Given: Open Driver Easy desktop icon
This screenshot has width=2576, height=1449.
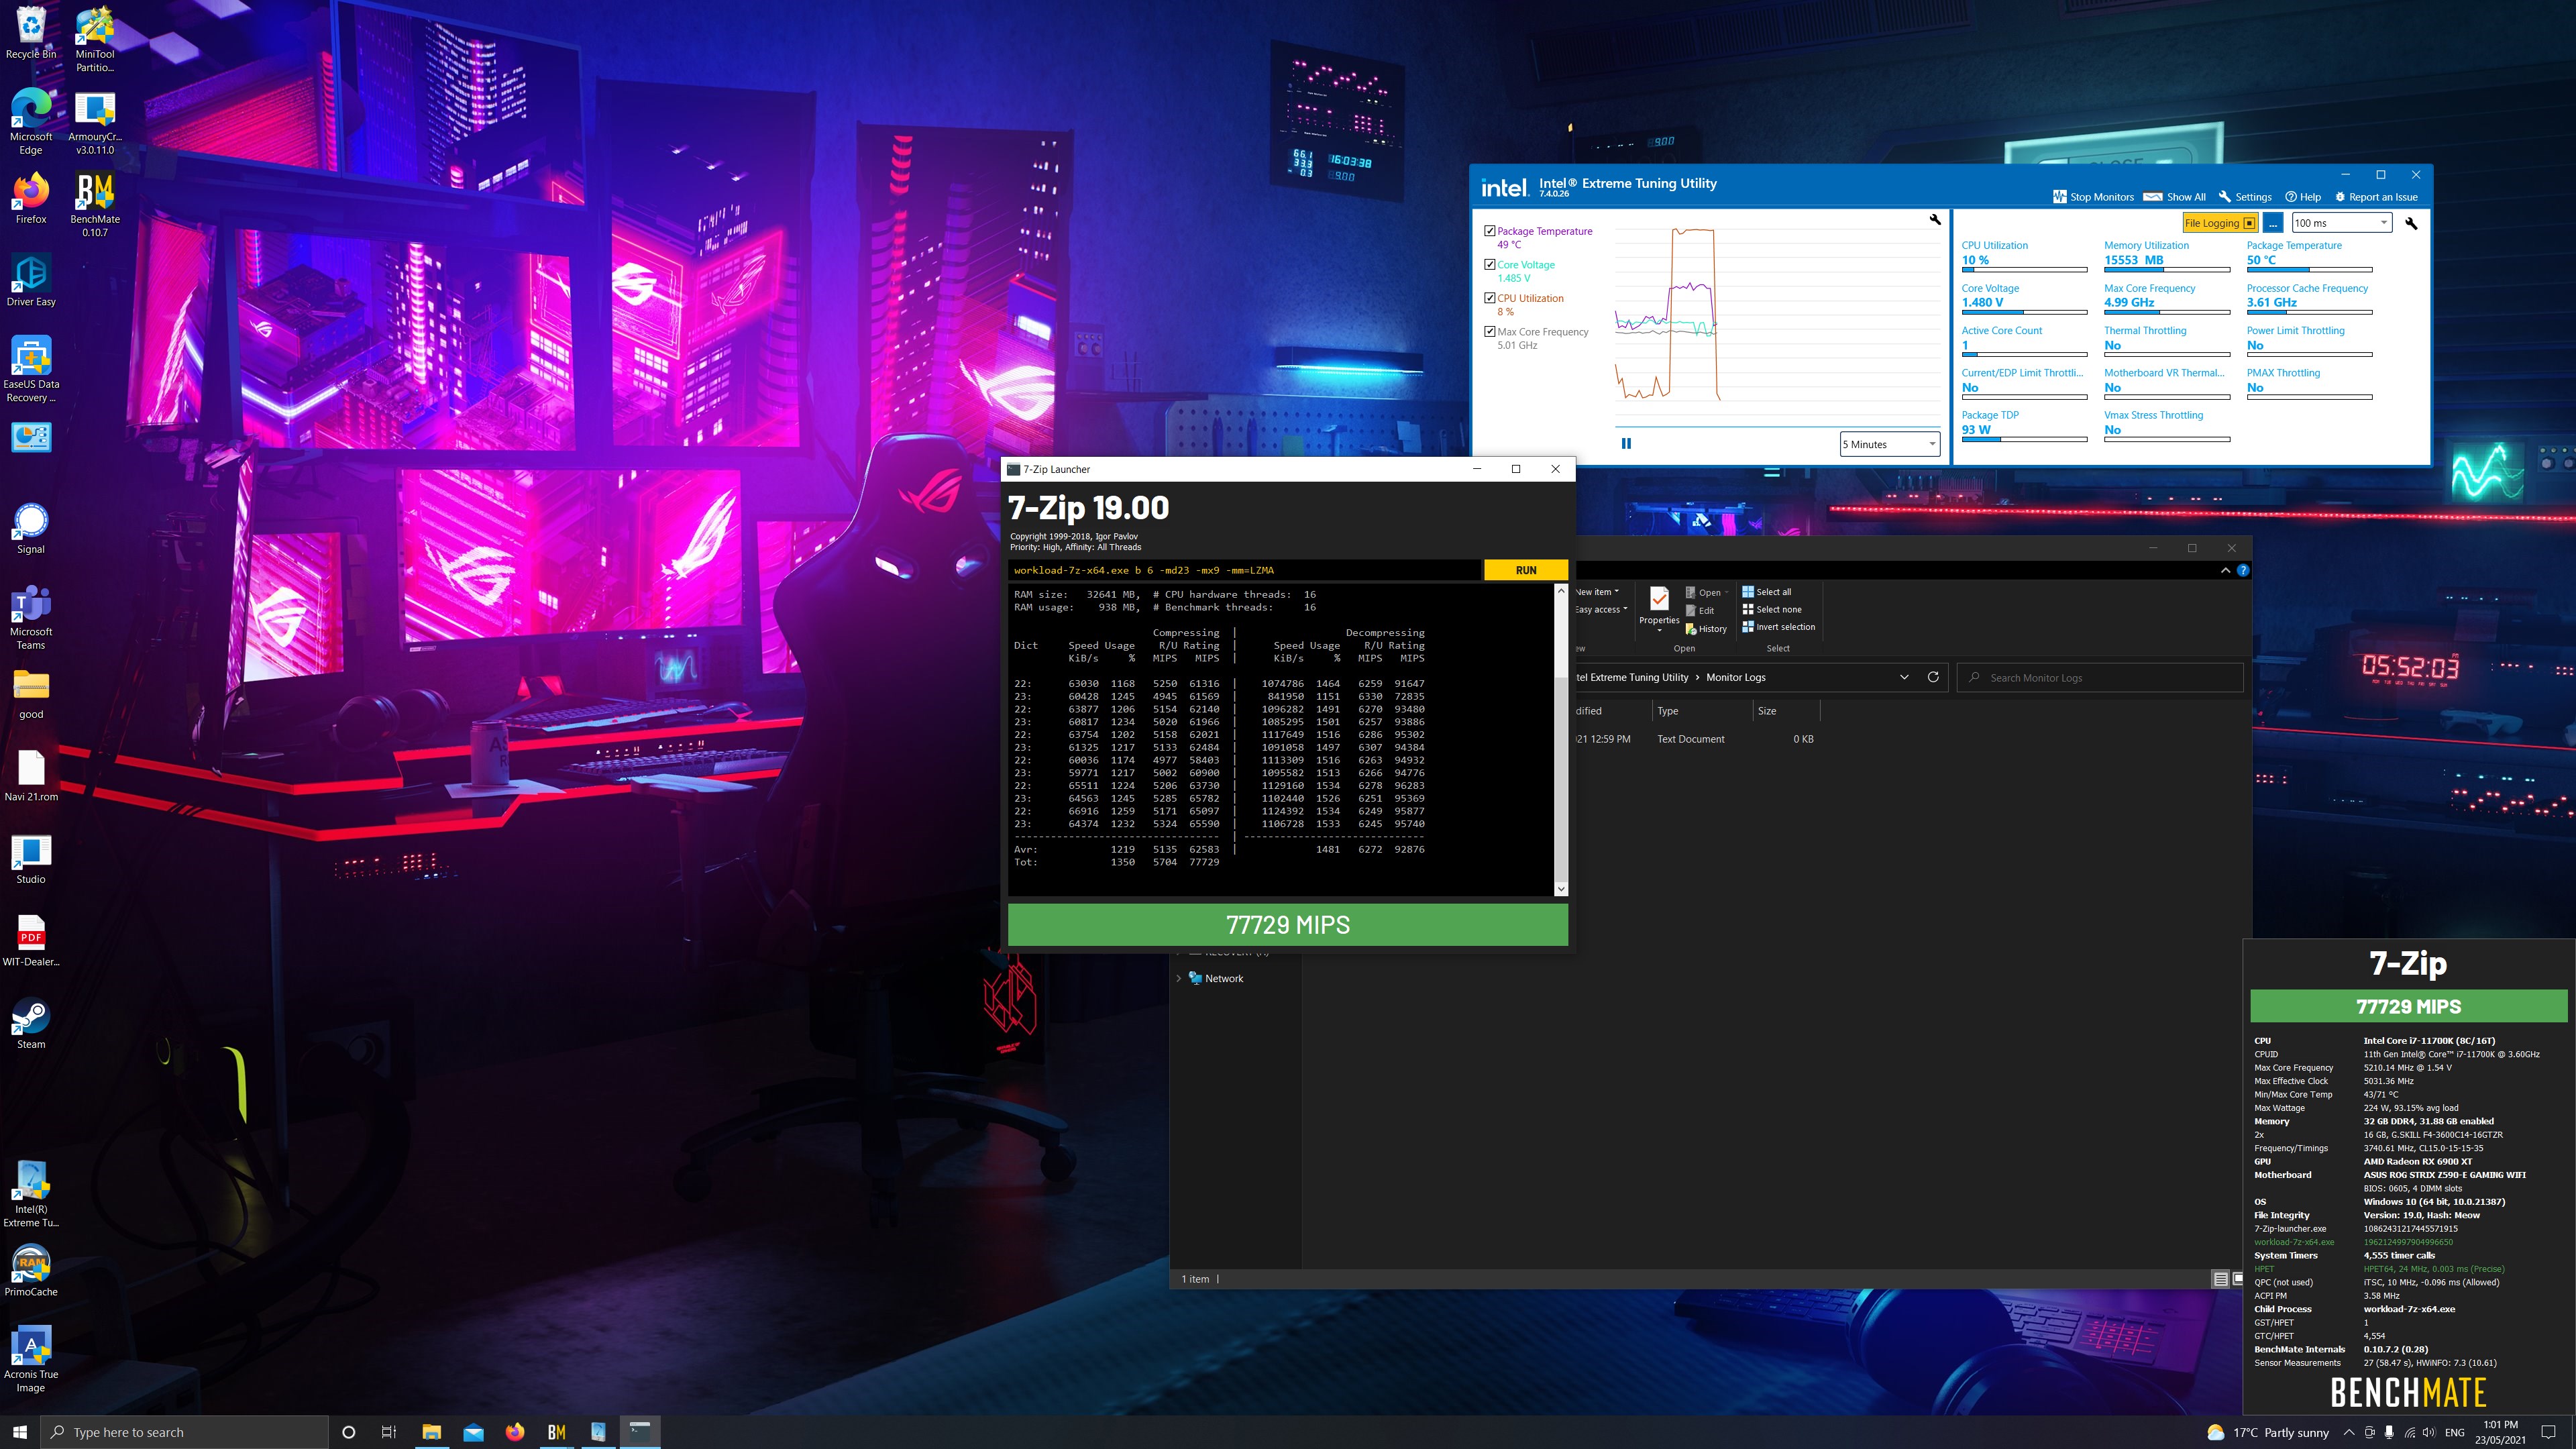Looking at the screenshot, I should click(31, 280).
